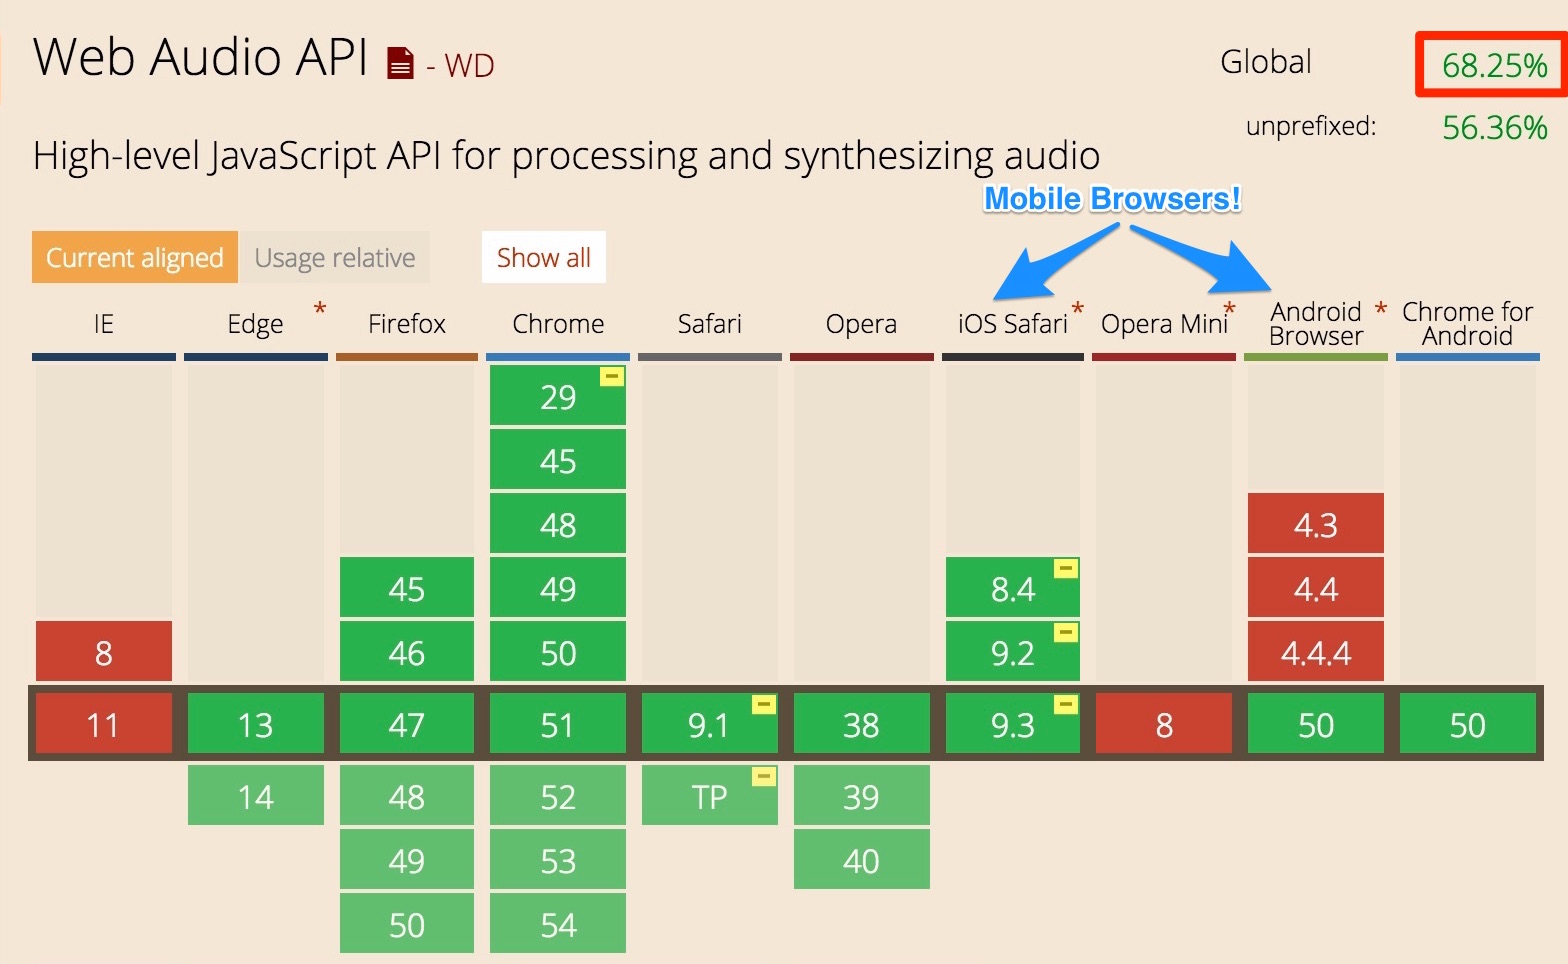The height and width of the screenshot is (964, 1568).
Task: Click the Show all button
Action: pyautogui.click(x=544, y=257)
